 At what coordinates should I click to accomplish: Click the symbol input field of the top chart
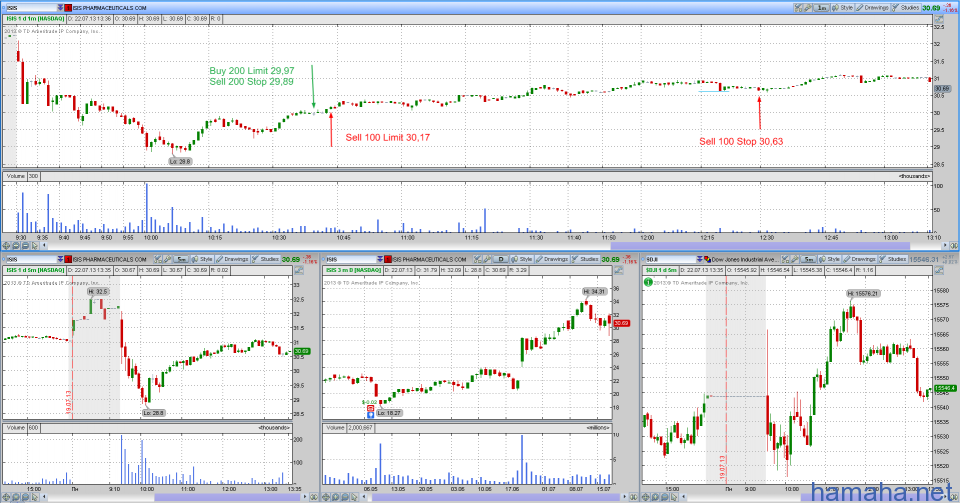pyautogui.click(x=32, y=7)
